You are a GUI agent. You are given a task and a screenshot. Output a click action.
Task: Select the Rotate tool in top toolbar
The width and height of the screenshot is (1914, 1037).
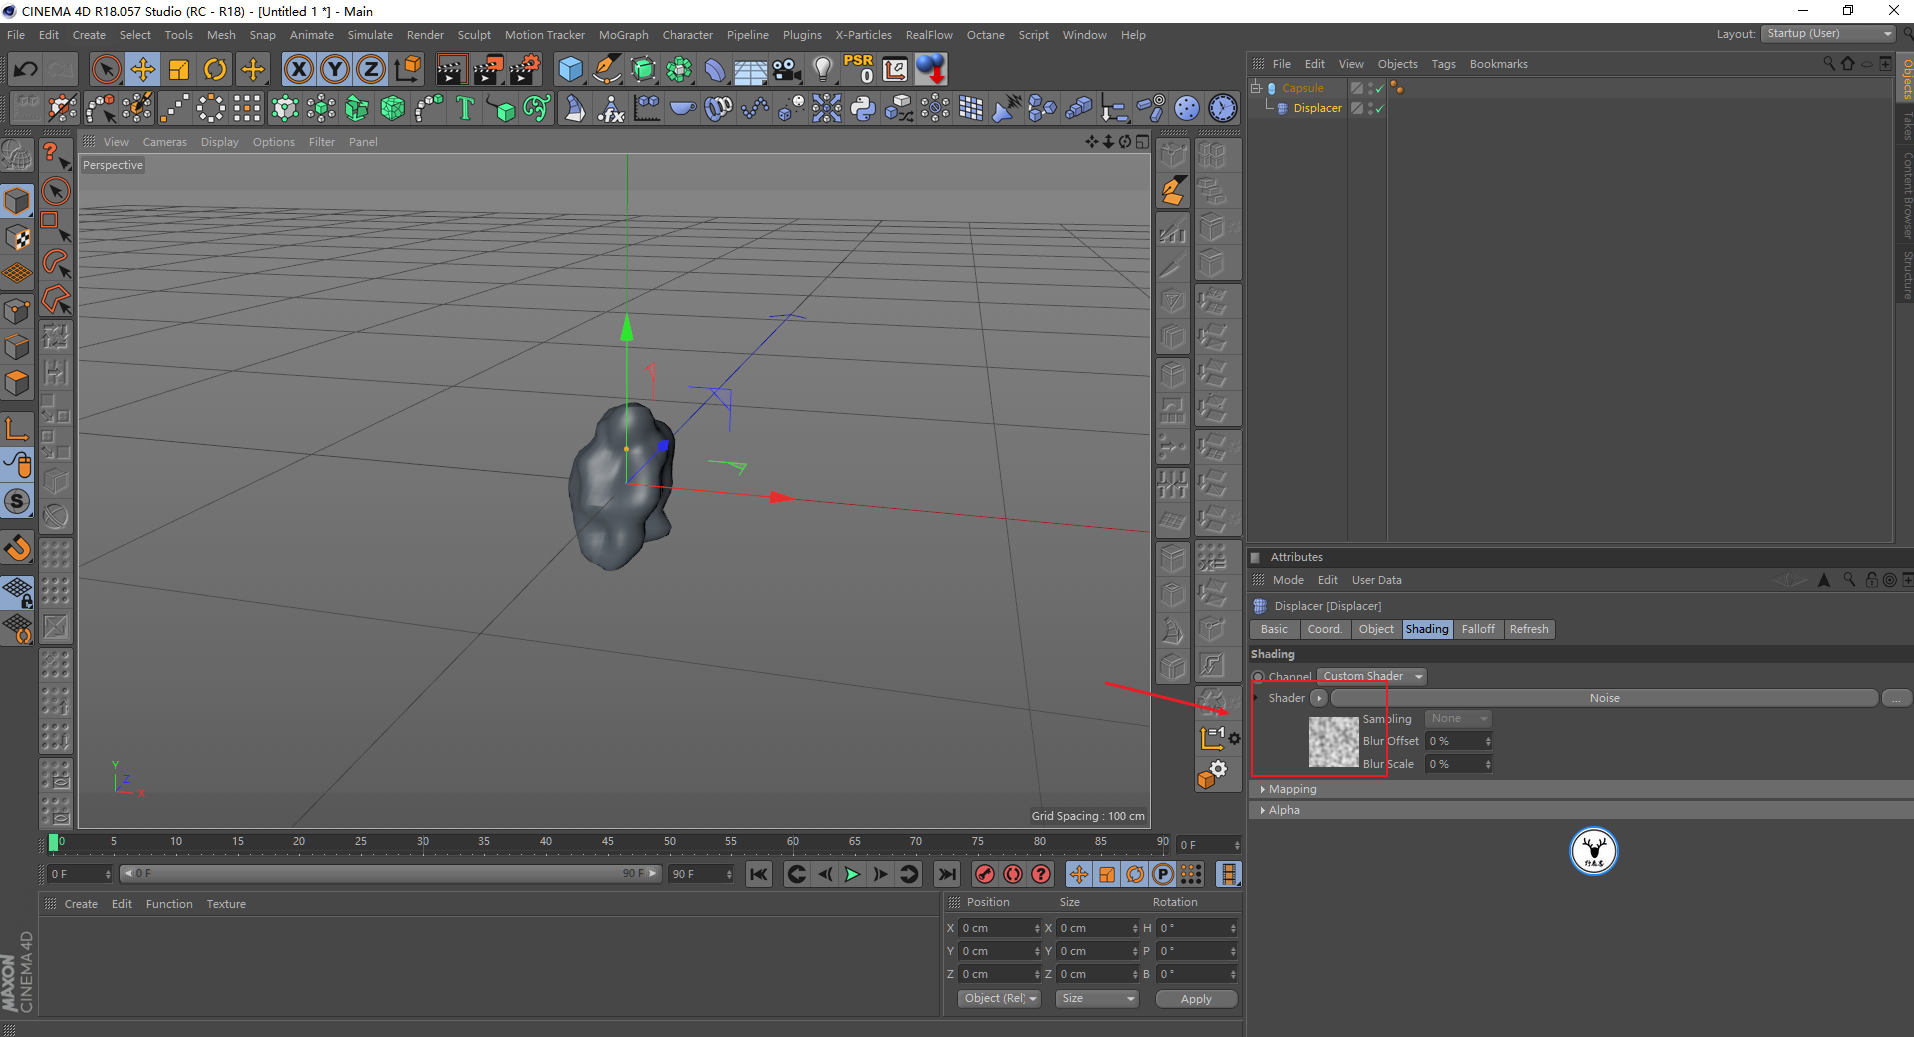[x=215, y=69]
